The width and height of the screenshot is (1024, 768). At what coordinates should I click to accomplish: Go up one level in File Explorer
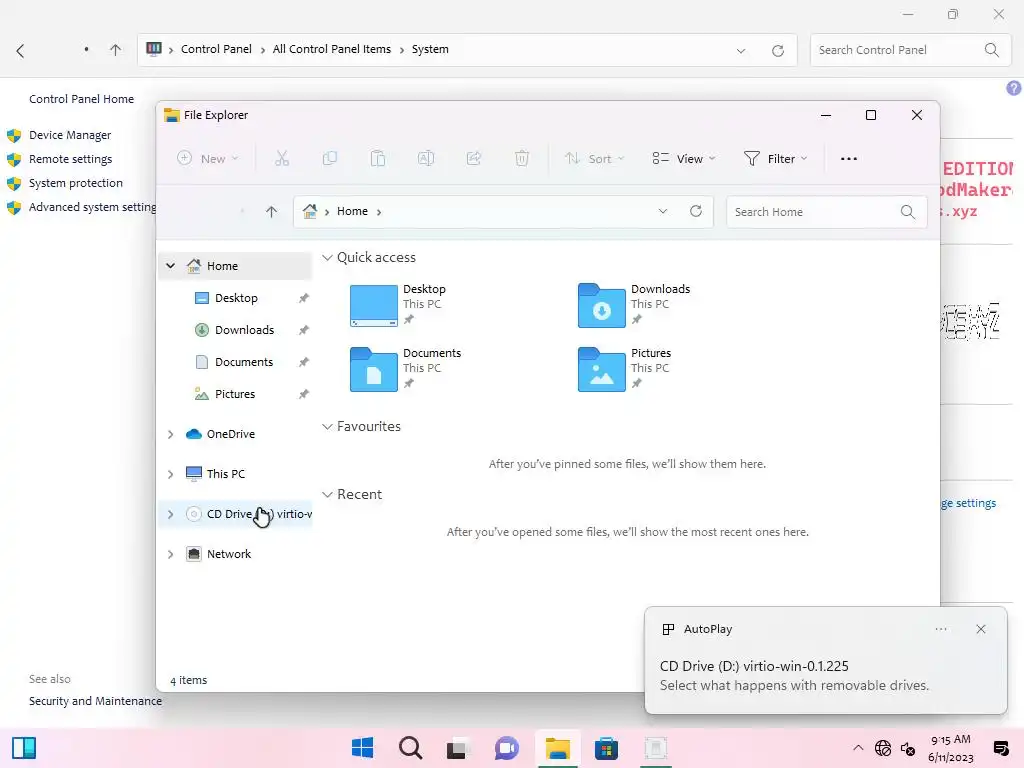click(271, 212)
